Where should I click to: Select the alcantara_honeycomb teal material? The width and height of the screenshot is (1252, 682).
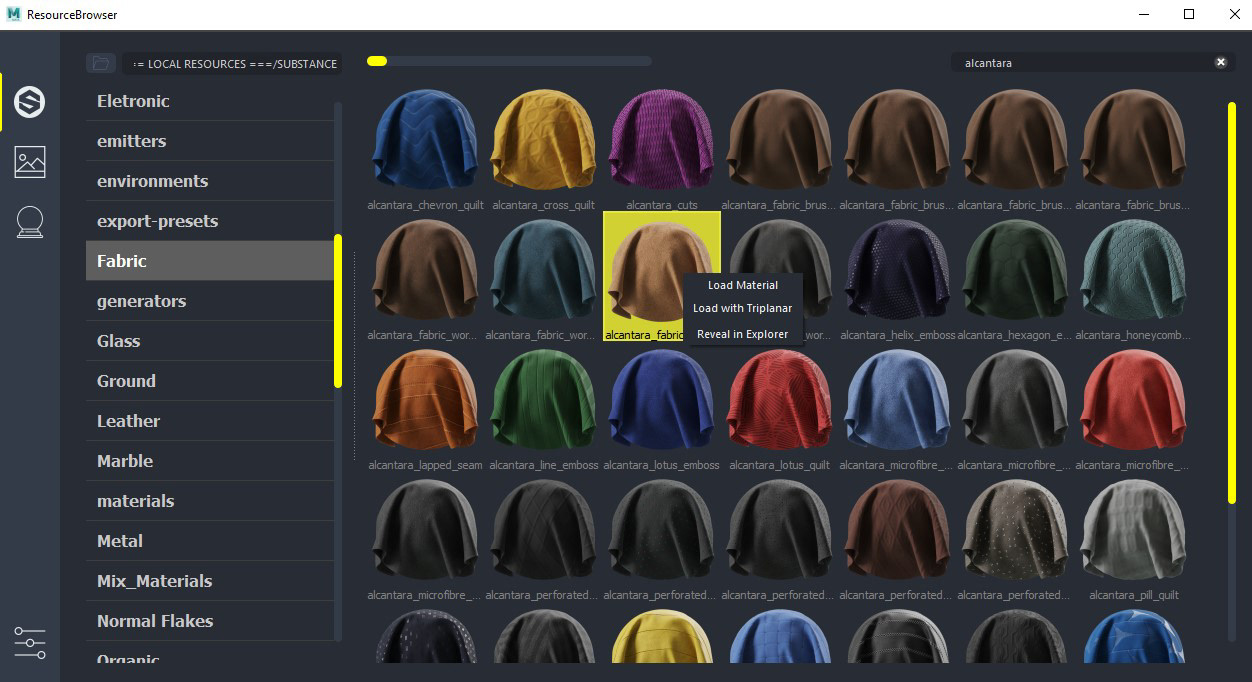coord(1133,271)
